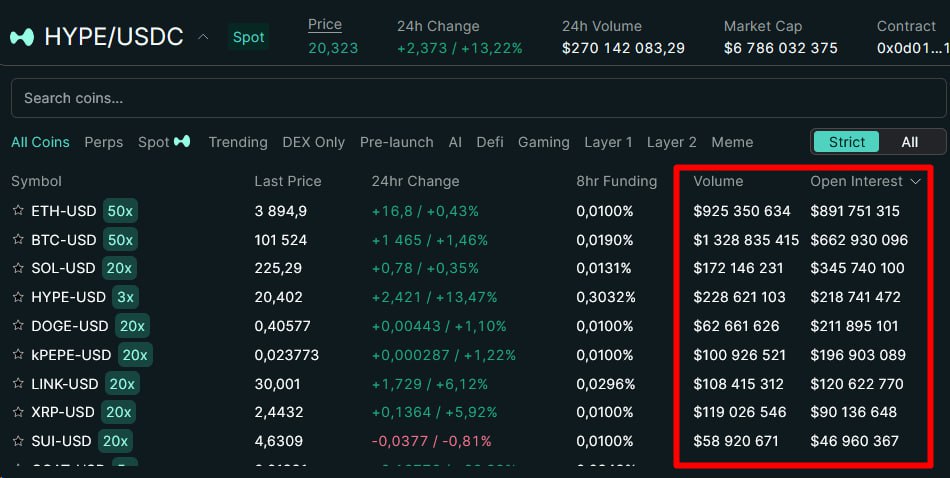Open the kPEPE-USD symbol
This screenshot has width=950, height=478.
click(x=71, y=355)
